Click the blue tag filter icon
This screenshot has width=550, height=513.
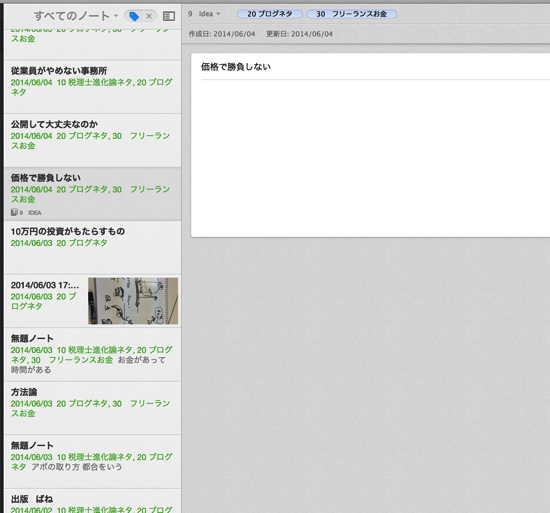134,16
